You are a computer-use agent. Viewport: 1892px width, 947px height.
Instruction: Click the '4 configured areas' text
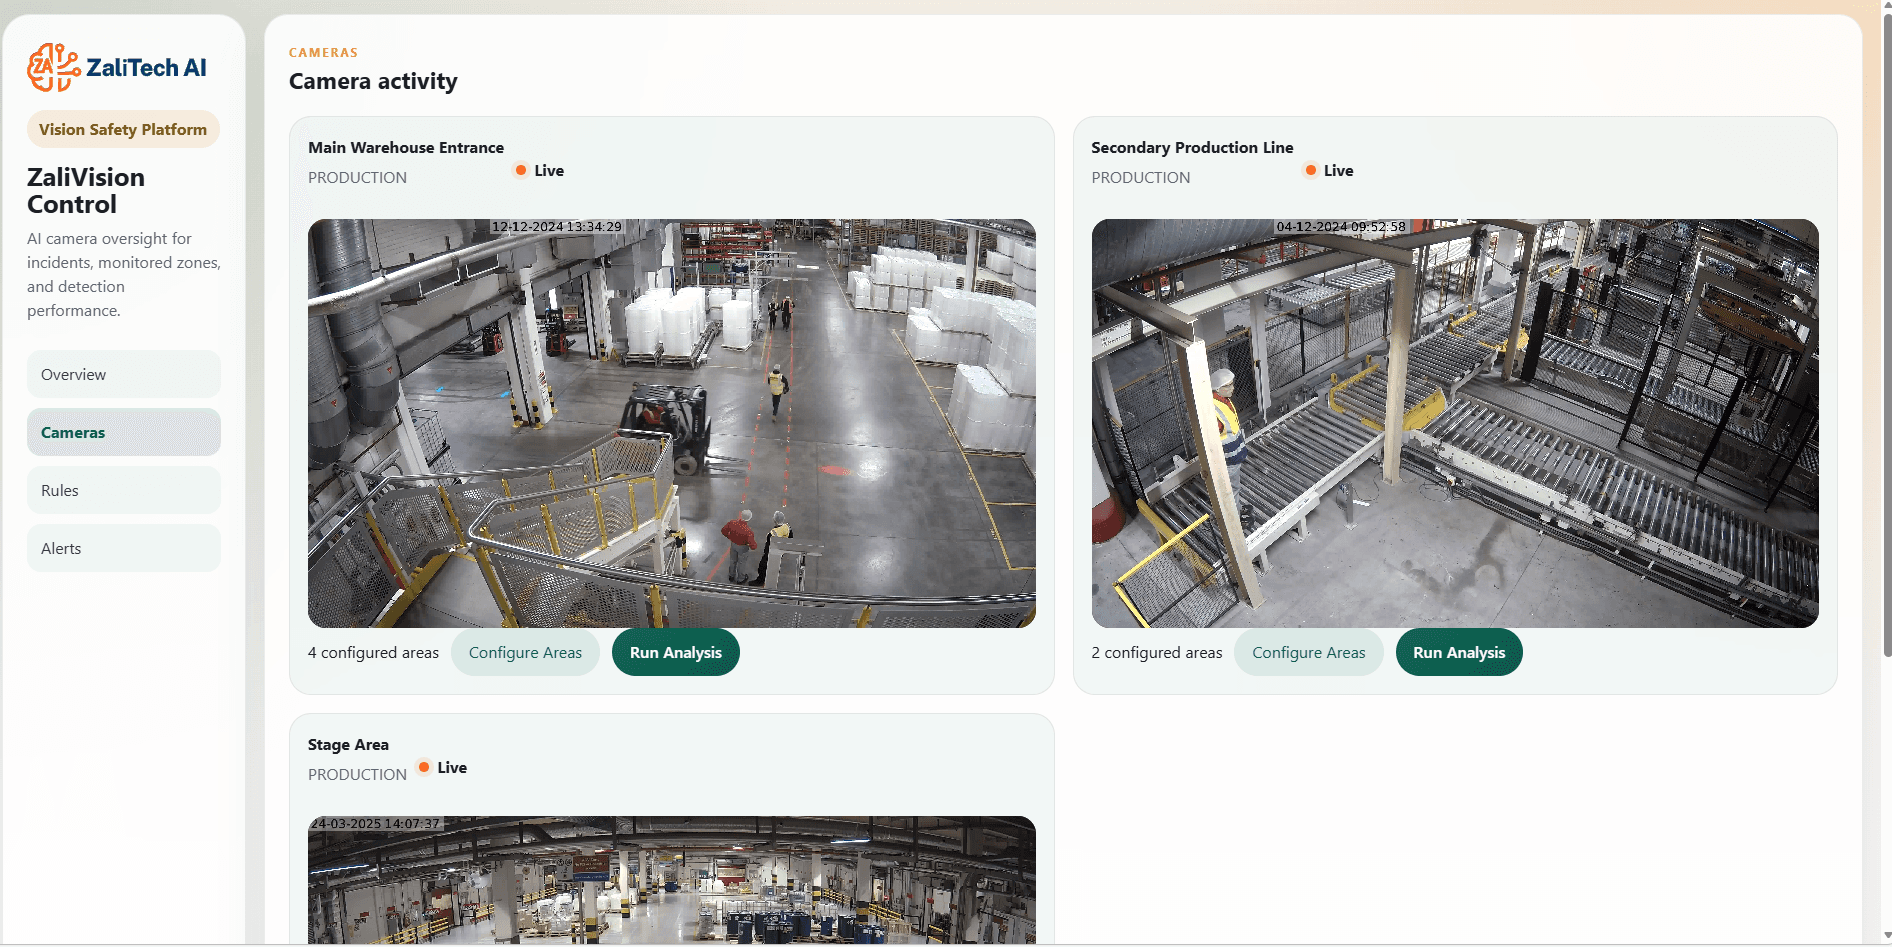point(373,652)
